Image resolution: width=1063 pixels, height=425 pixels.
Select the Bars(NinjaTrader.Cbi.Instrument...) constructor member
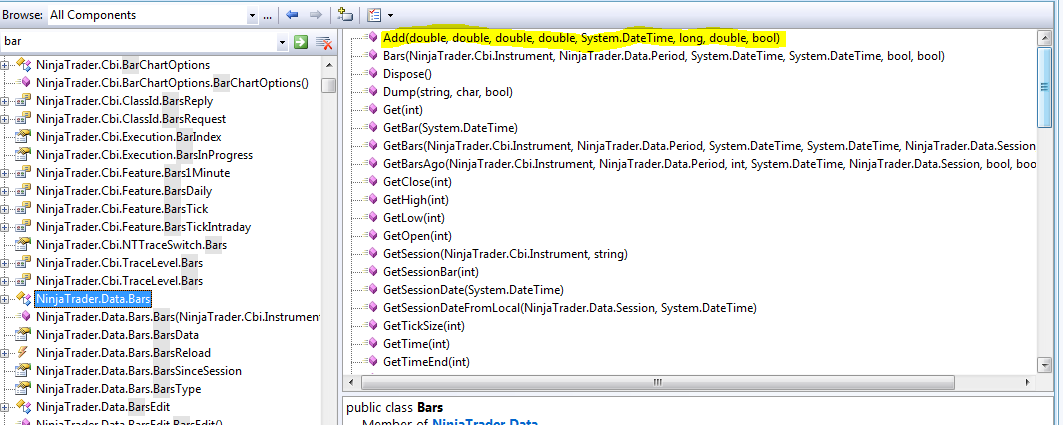point(664,56)
